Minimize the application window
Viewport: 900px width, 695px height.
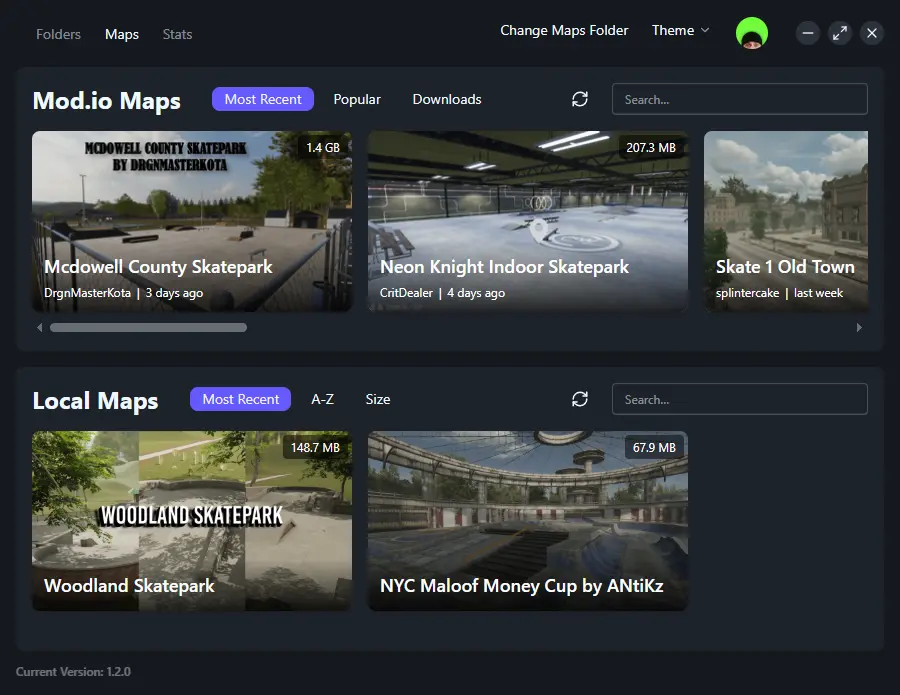[808, 33]
